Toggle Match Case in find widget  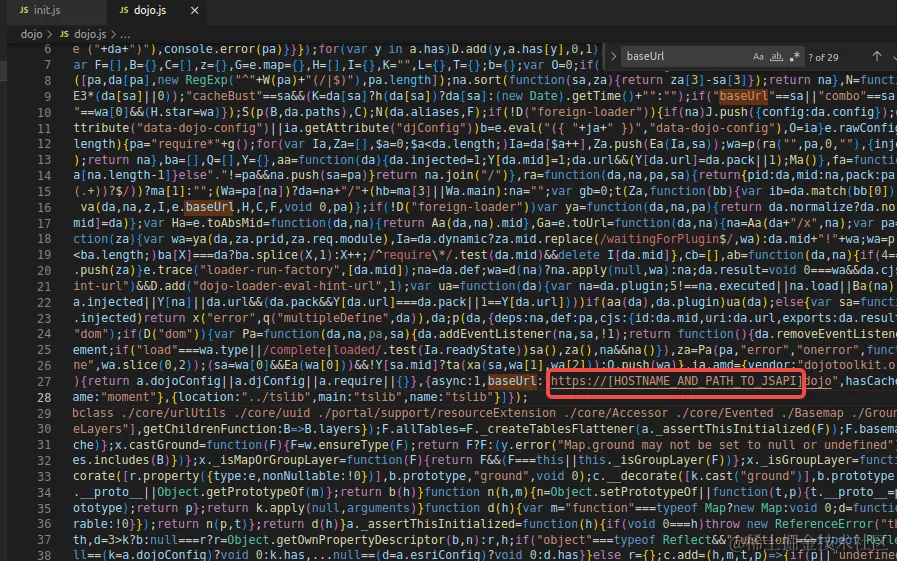758,57
